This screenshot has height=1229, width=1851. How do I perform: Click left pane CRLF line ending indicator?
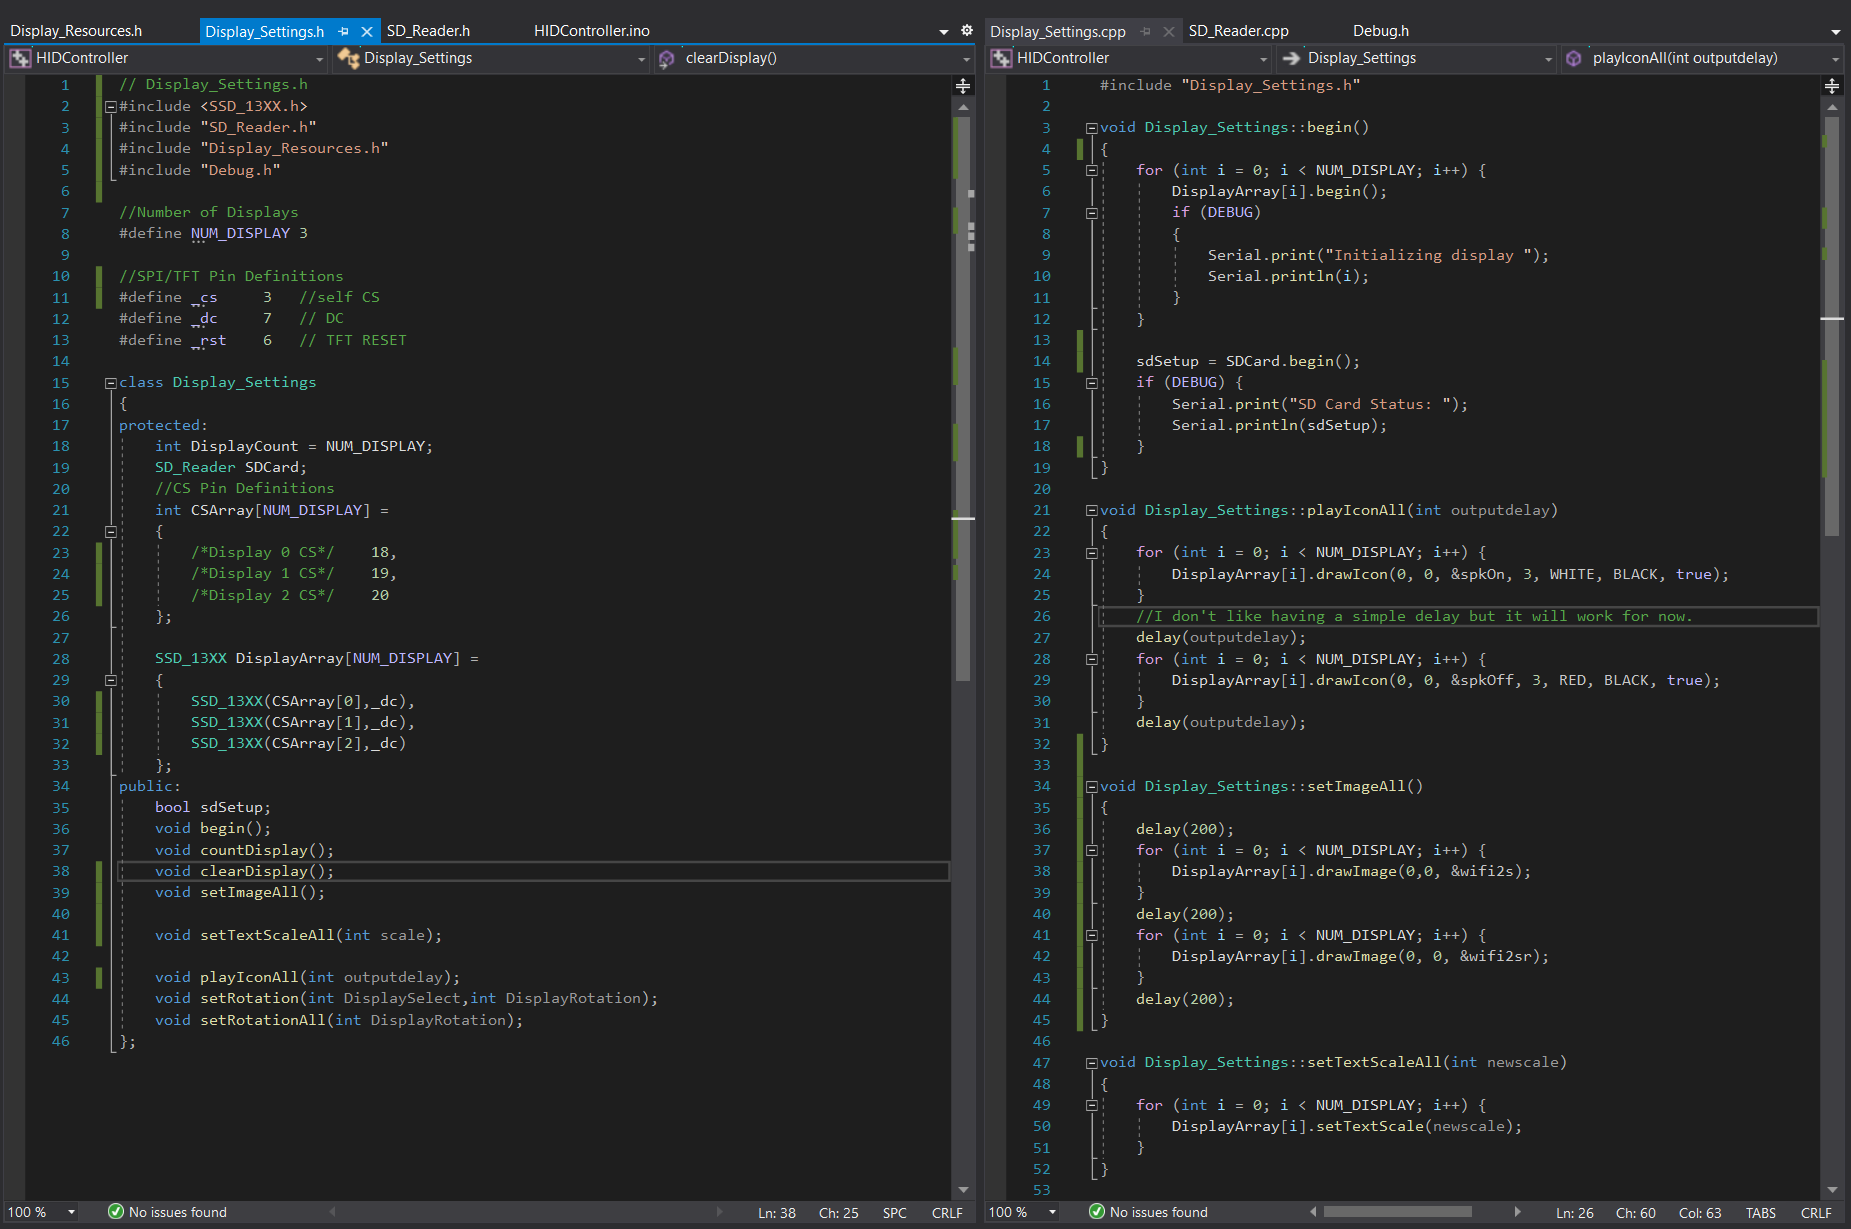947,1213
